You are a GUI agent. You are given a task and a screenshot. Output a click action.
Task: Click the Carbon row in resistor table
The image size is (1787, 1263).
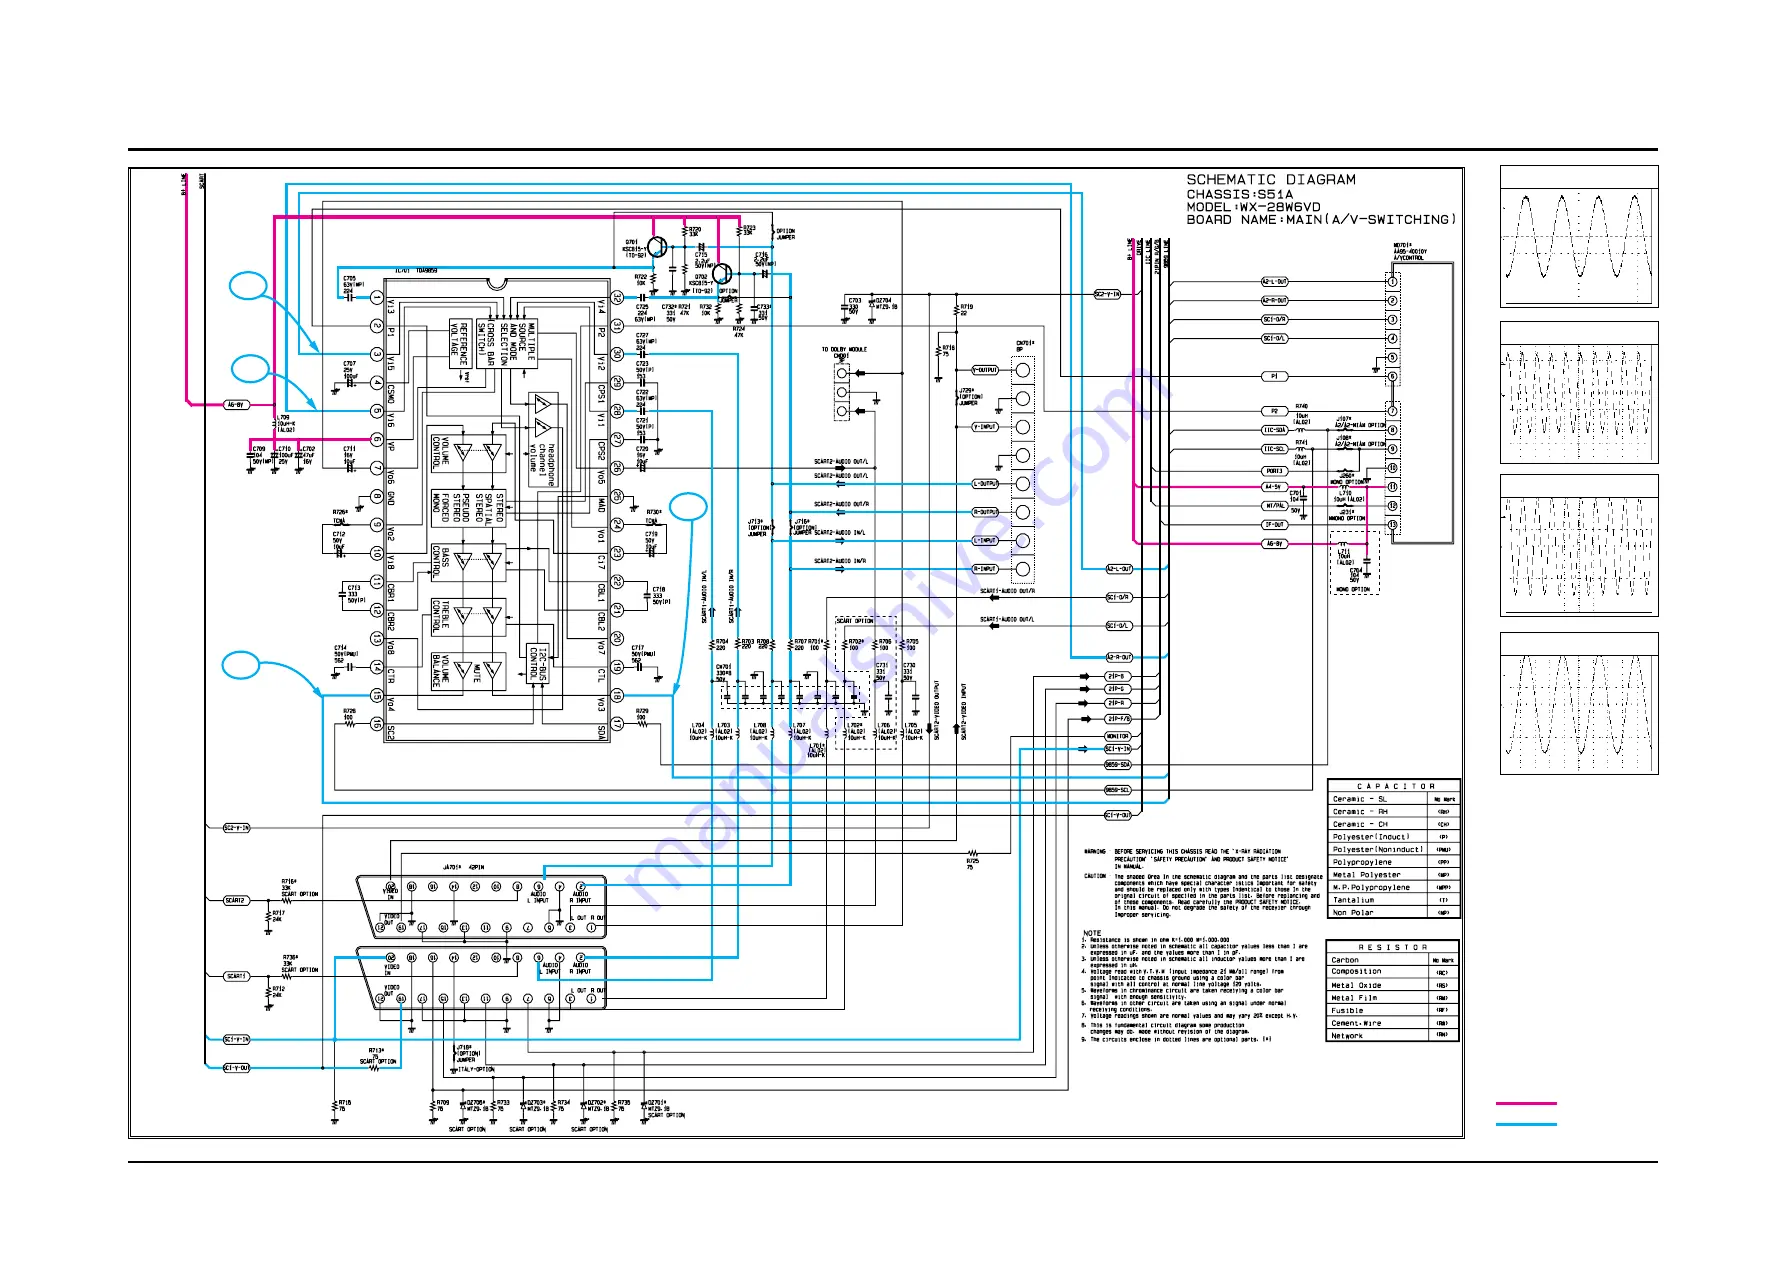(x=1393, y=960)
